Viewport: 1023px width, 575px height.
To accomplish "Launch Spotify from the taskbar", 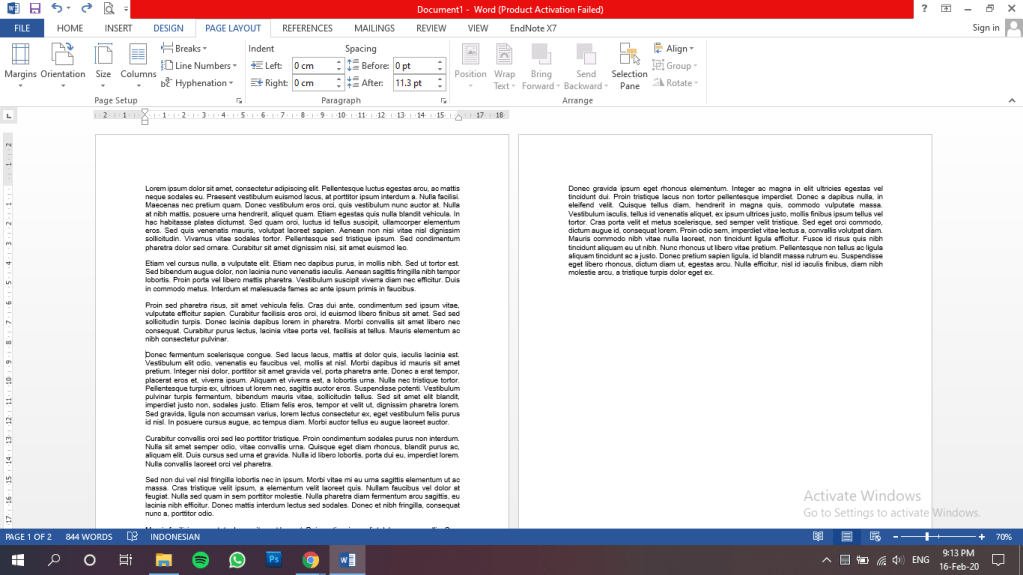I will [x=199, y=560].
